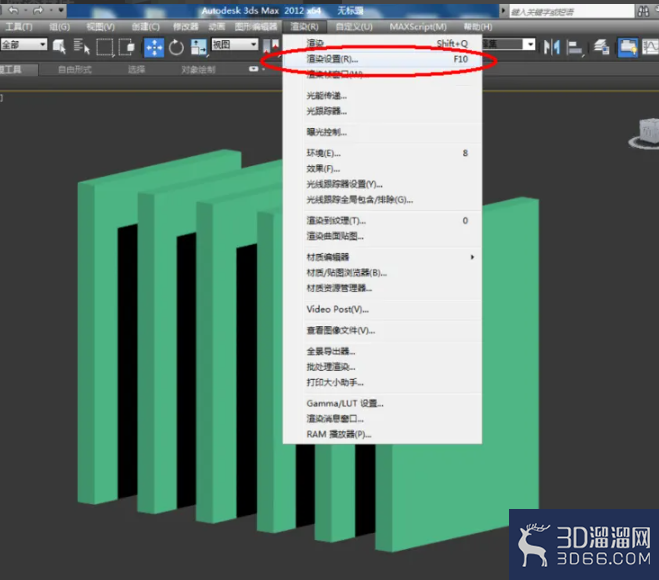Select 查看图像文件(V)... menu entry
The height and width of the screenshot is (580, 659).
[382, 330]
